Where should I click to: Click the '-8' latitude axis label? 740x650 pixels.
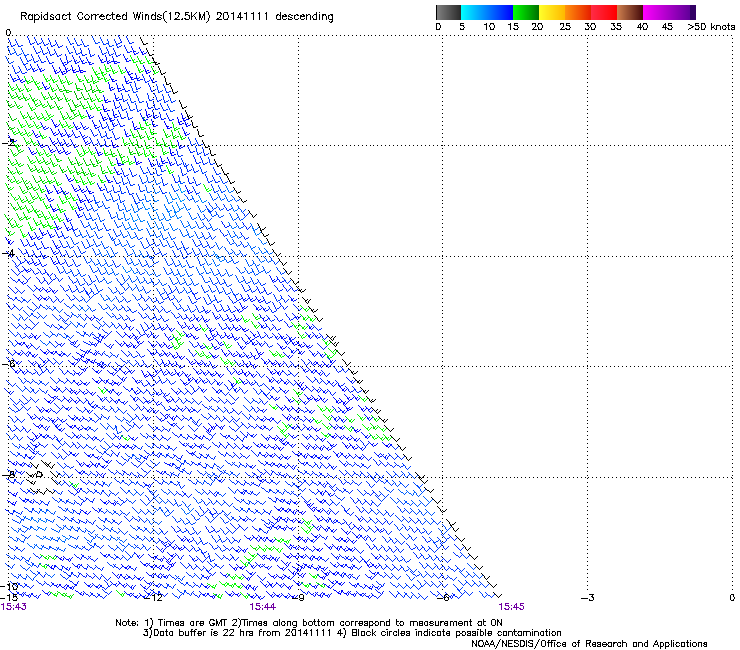(8, 475)
